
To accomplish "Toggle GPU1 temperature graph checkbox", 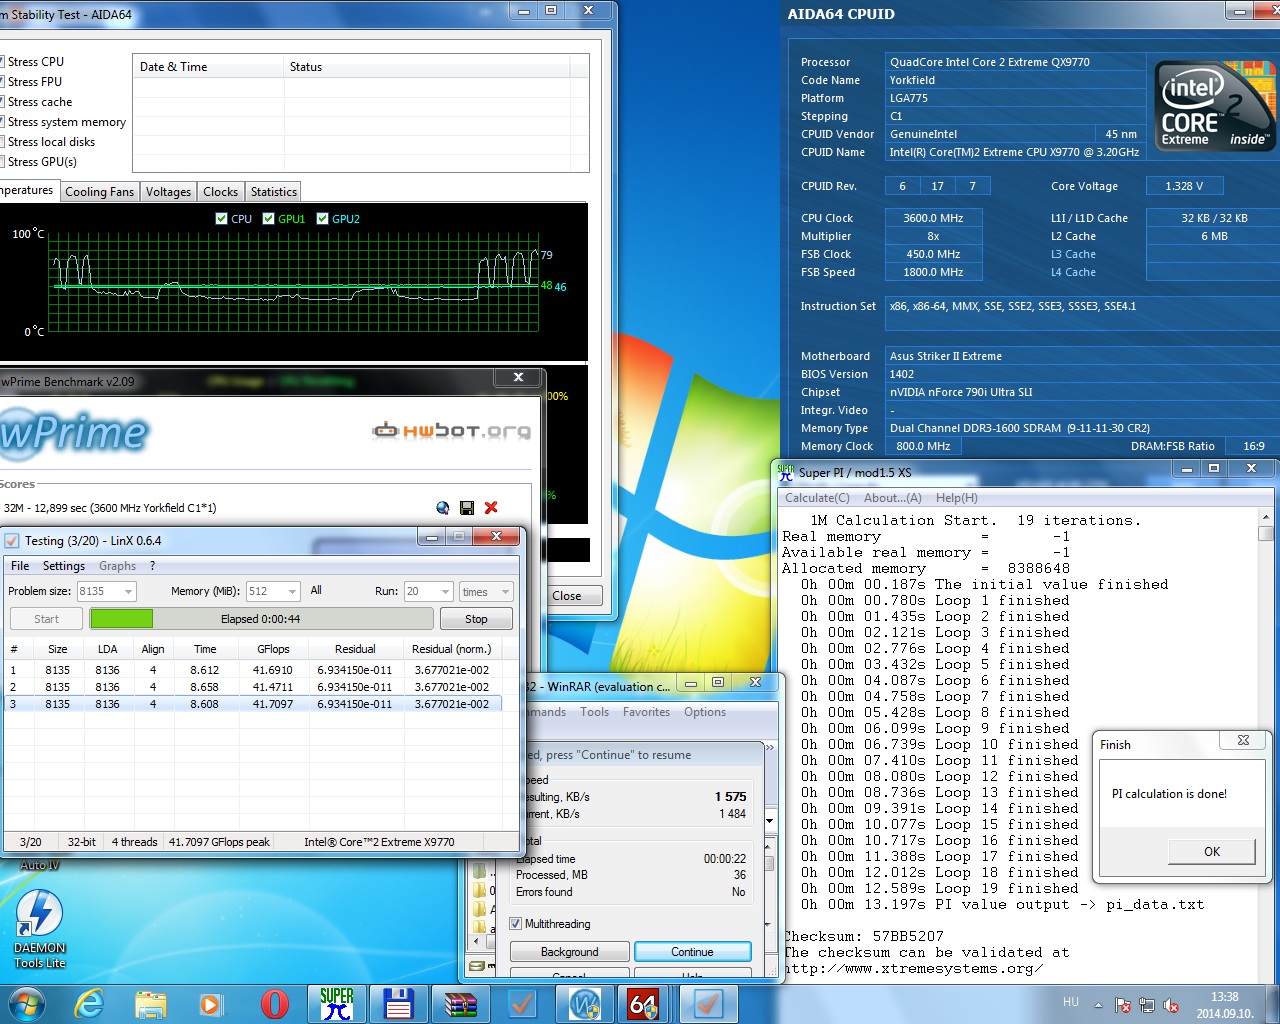I will [268, 219].
